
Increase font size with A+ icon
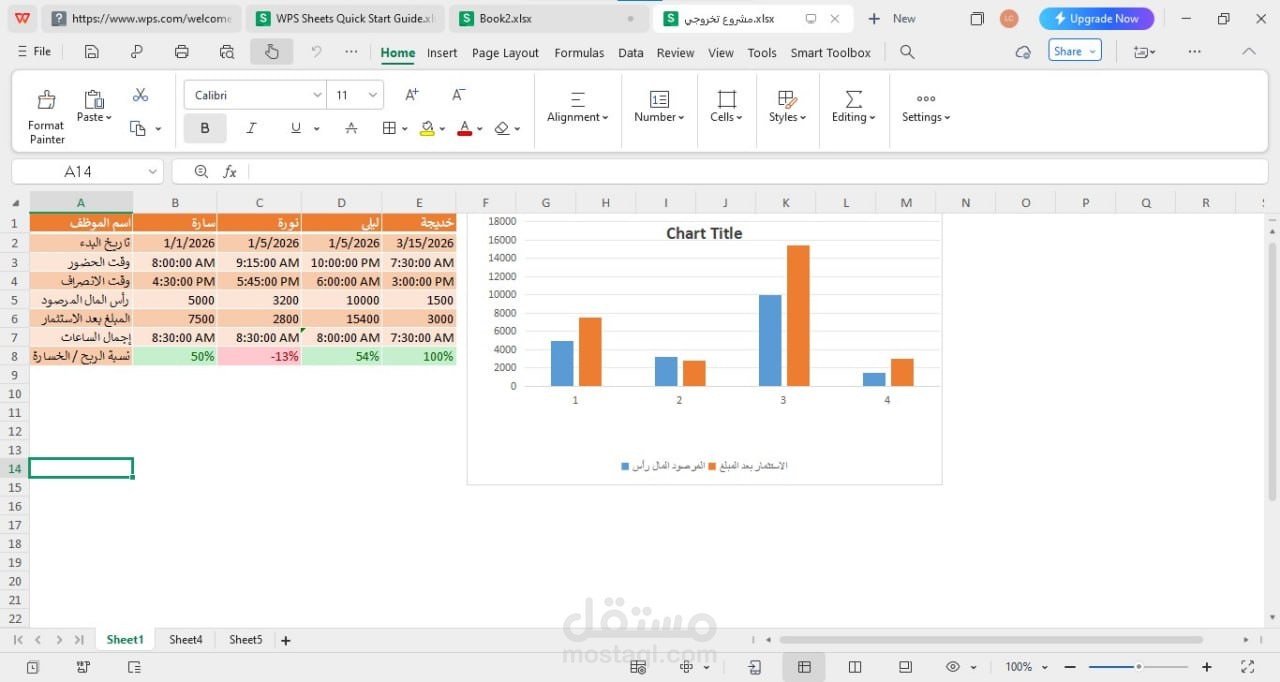click(411, 95)
